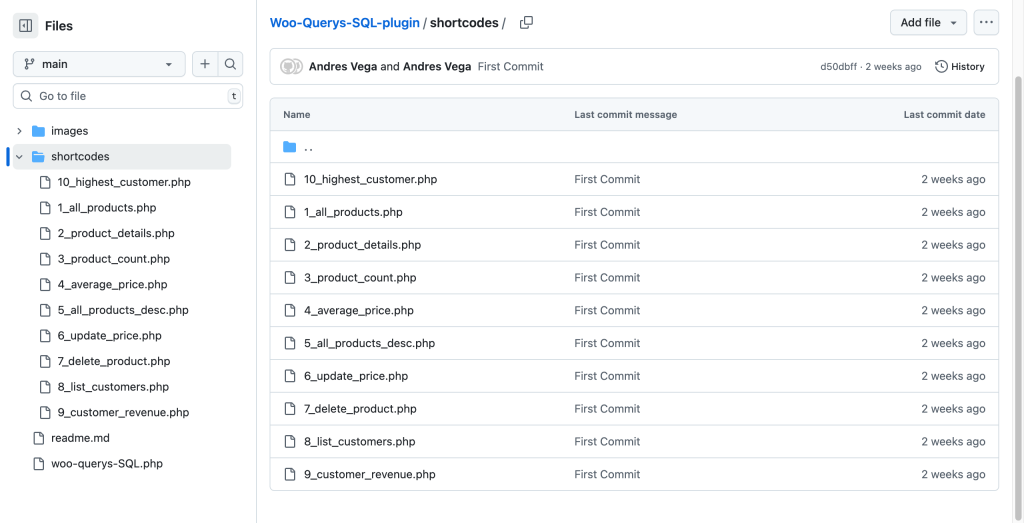Open 10_highest_customer.php in the file tree
Viewport: 1024px width, 523px height.
(124, 182)
